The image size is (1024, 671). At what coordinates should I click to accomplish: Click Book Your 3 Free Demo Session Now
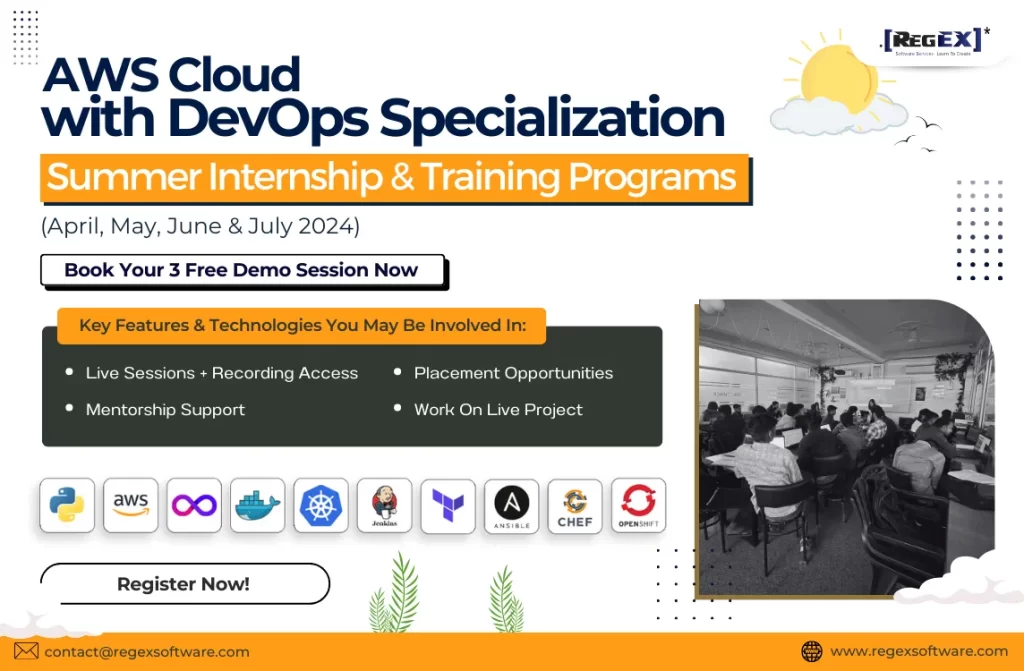tap(242, 270)
